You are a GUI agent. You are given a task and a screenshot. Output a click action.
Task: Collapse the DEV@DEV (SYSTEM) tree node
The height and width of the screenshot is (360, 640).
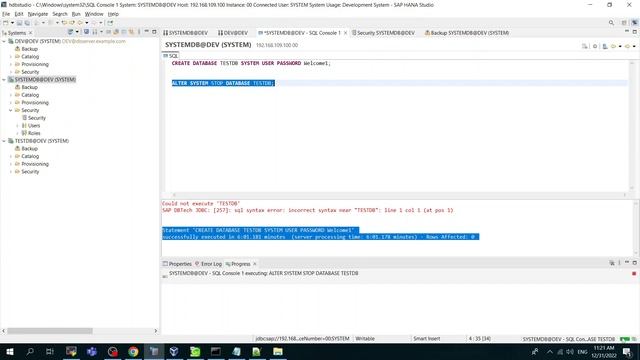click(x=4, y=41)
